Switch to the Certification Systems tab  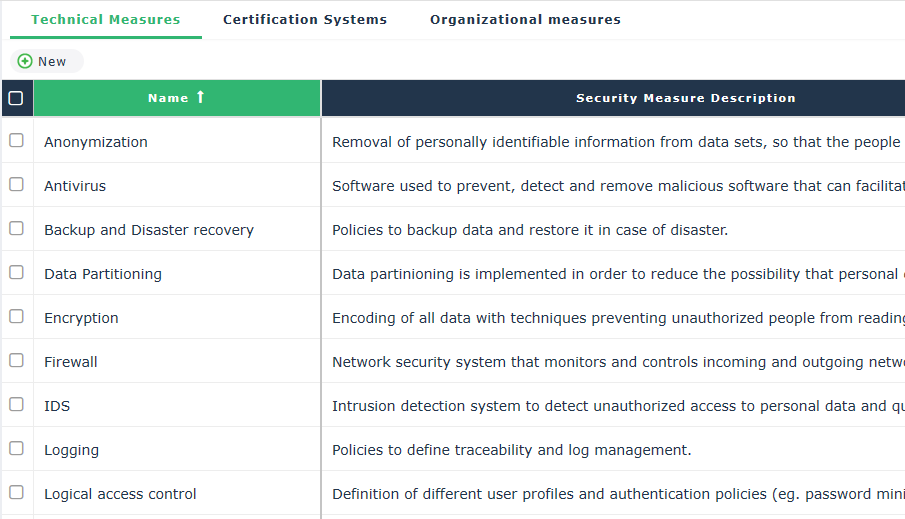305,20
